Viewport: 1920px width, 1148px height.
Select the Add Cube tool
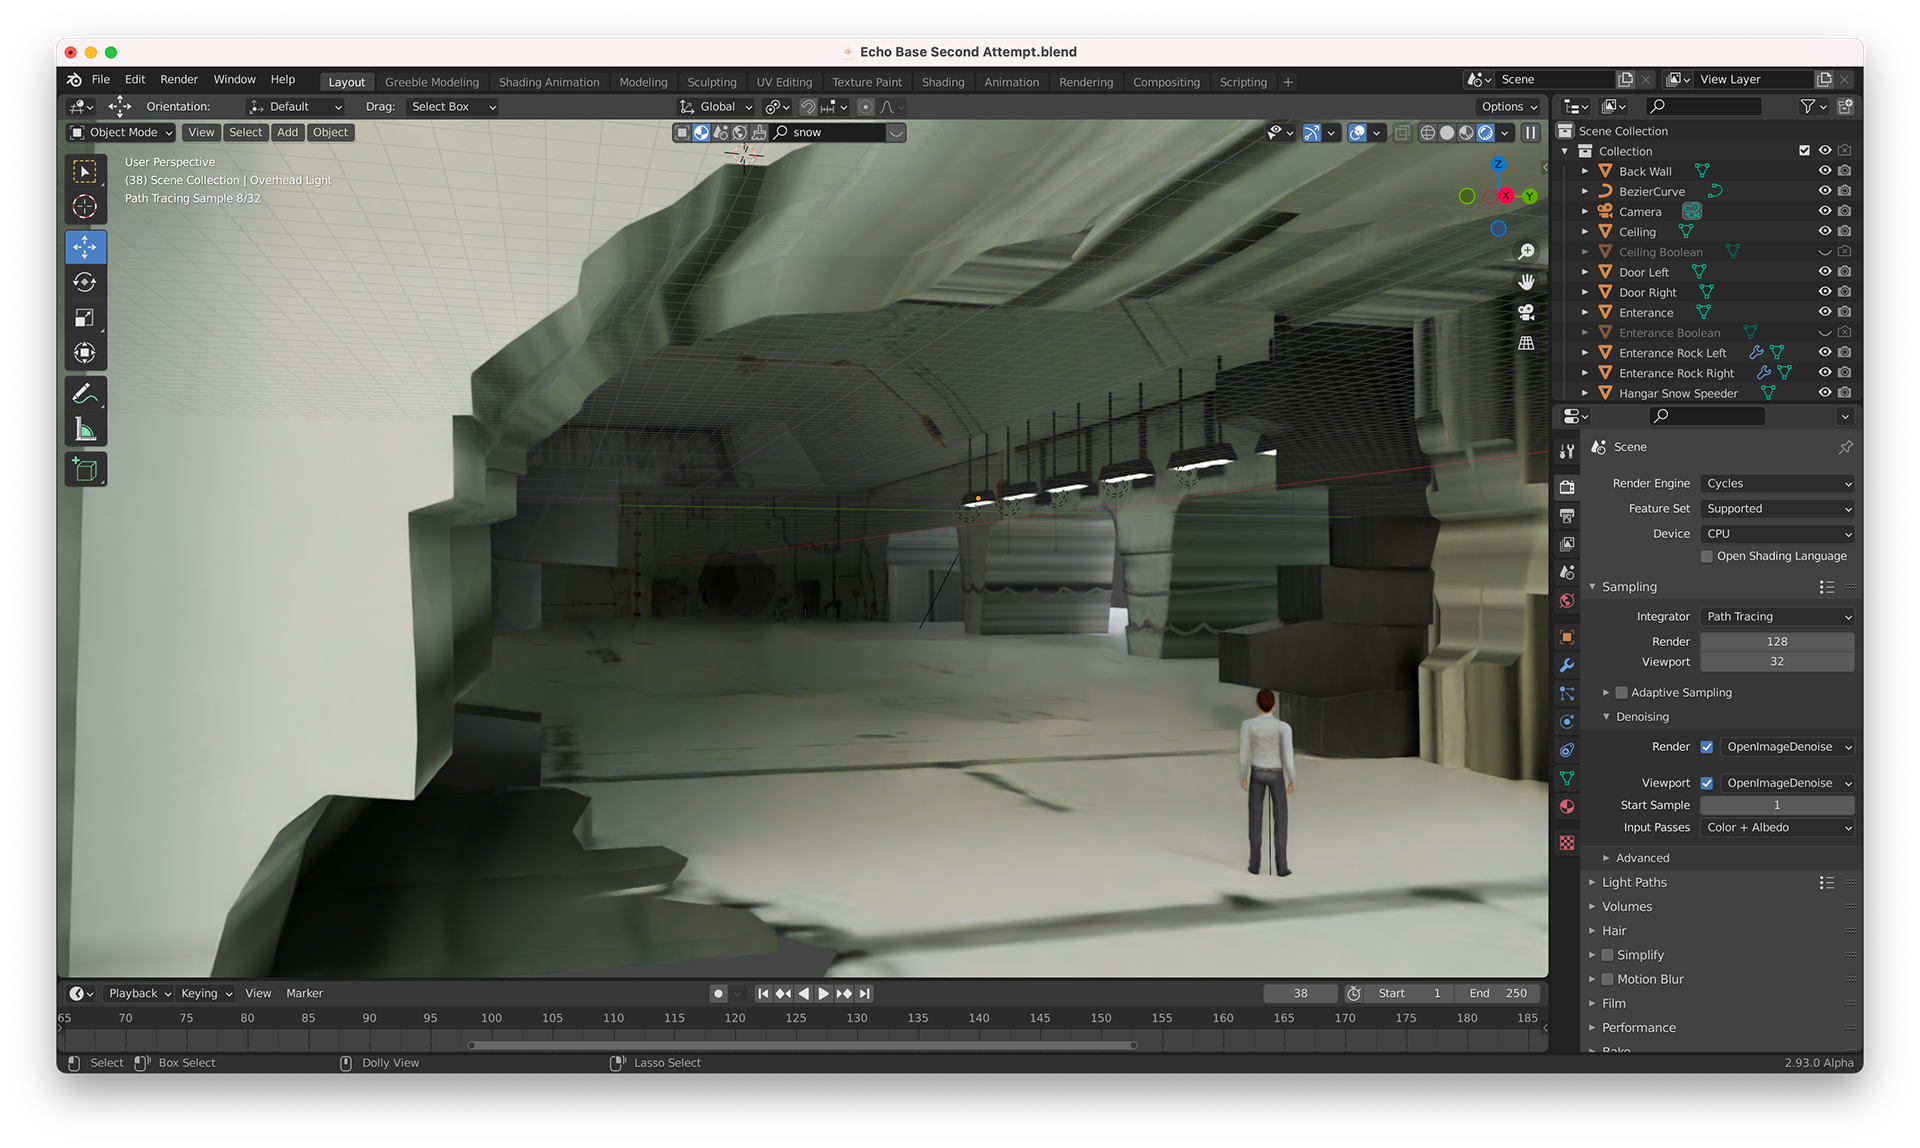click(85, 470)
